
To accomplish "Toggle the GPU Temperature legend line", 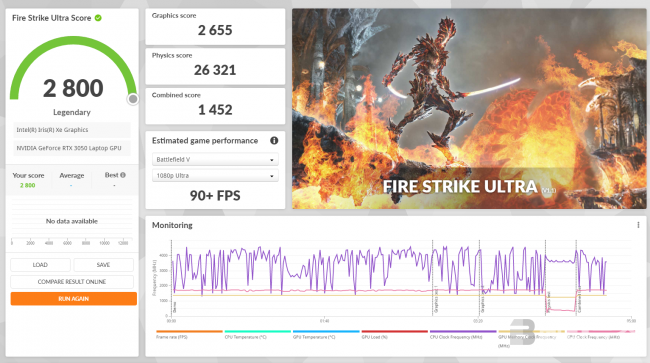I will (326, 334).
